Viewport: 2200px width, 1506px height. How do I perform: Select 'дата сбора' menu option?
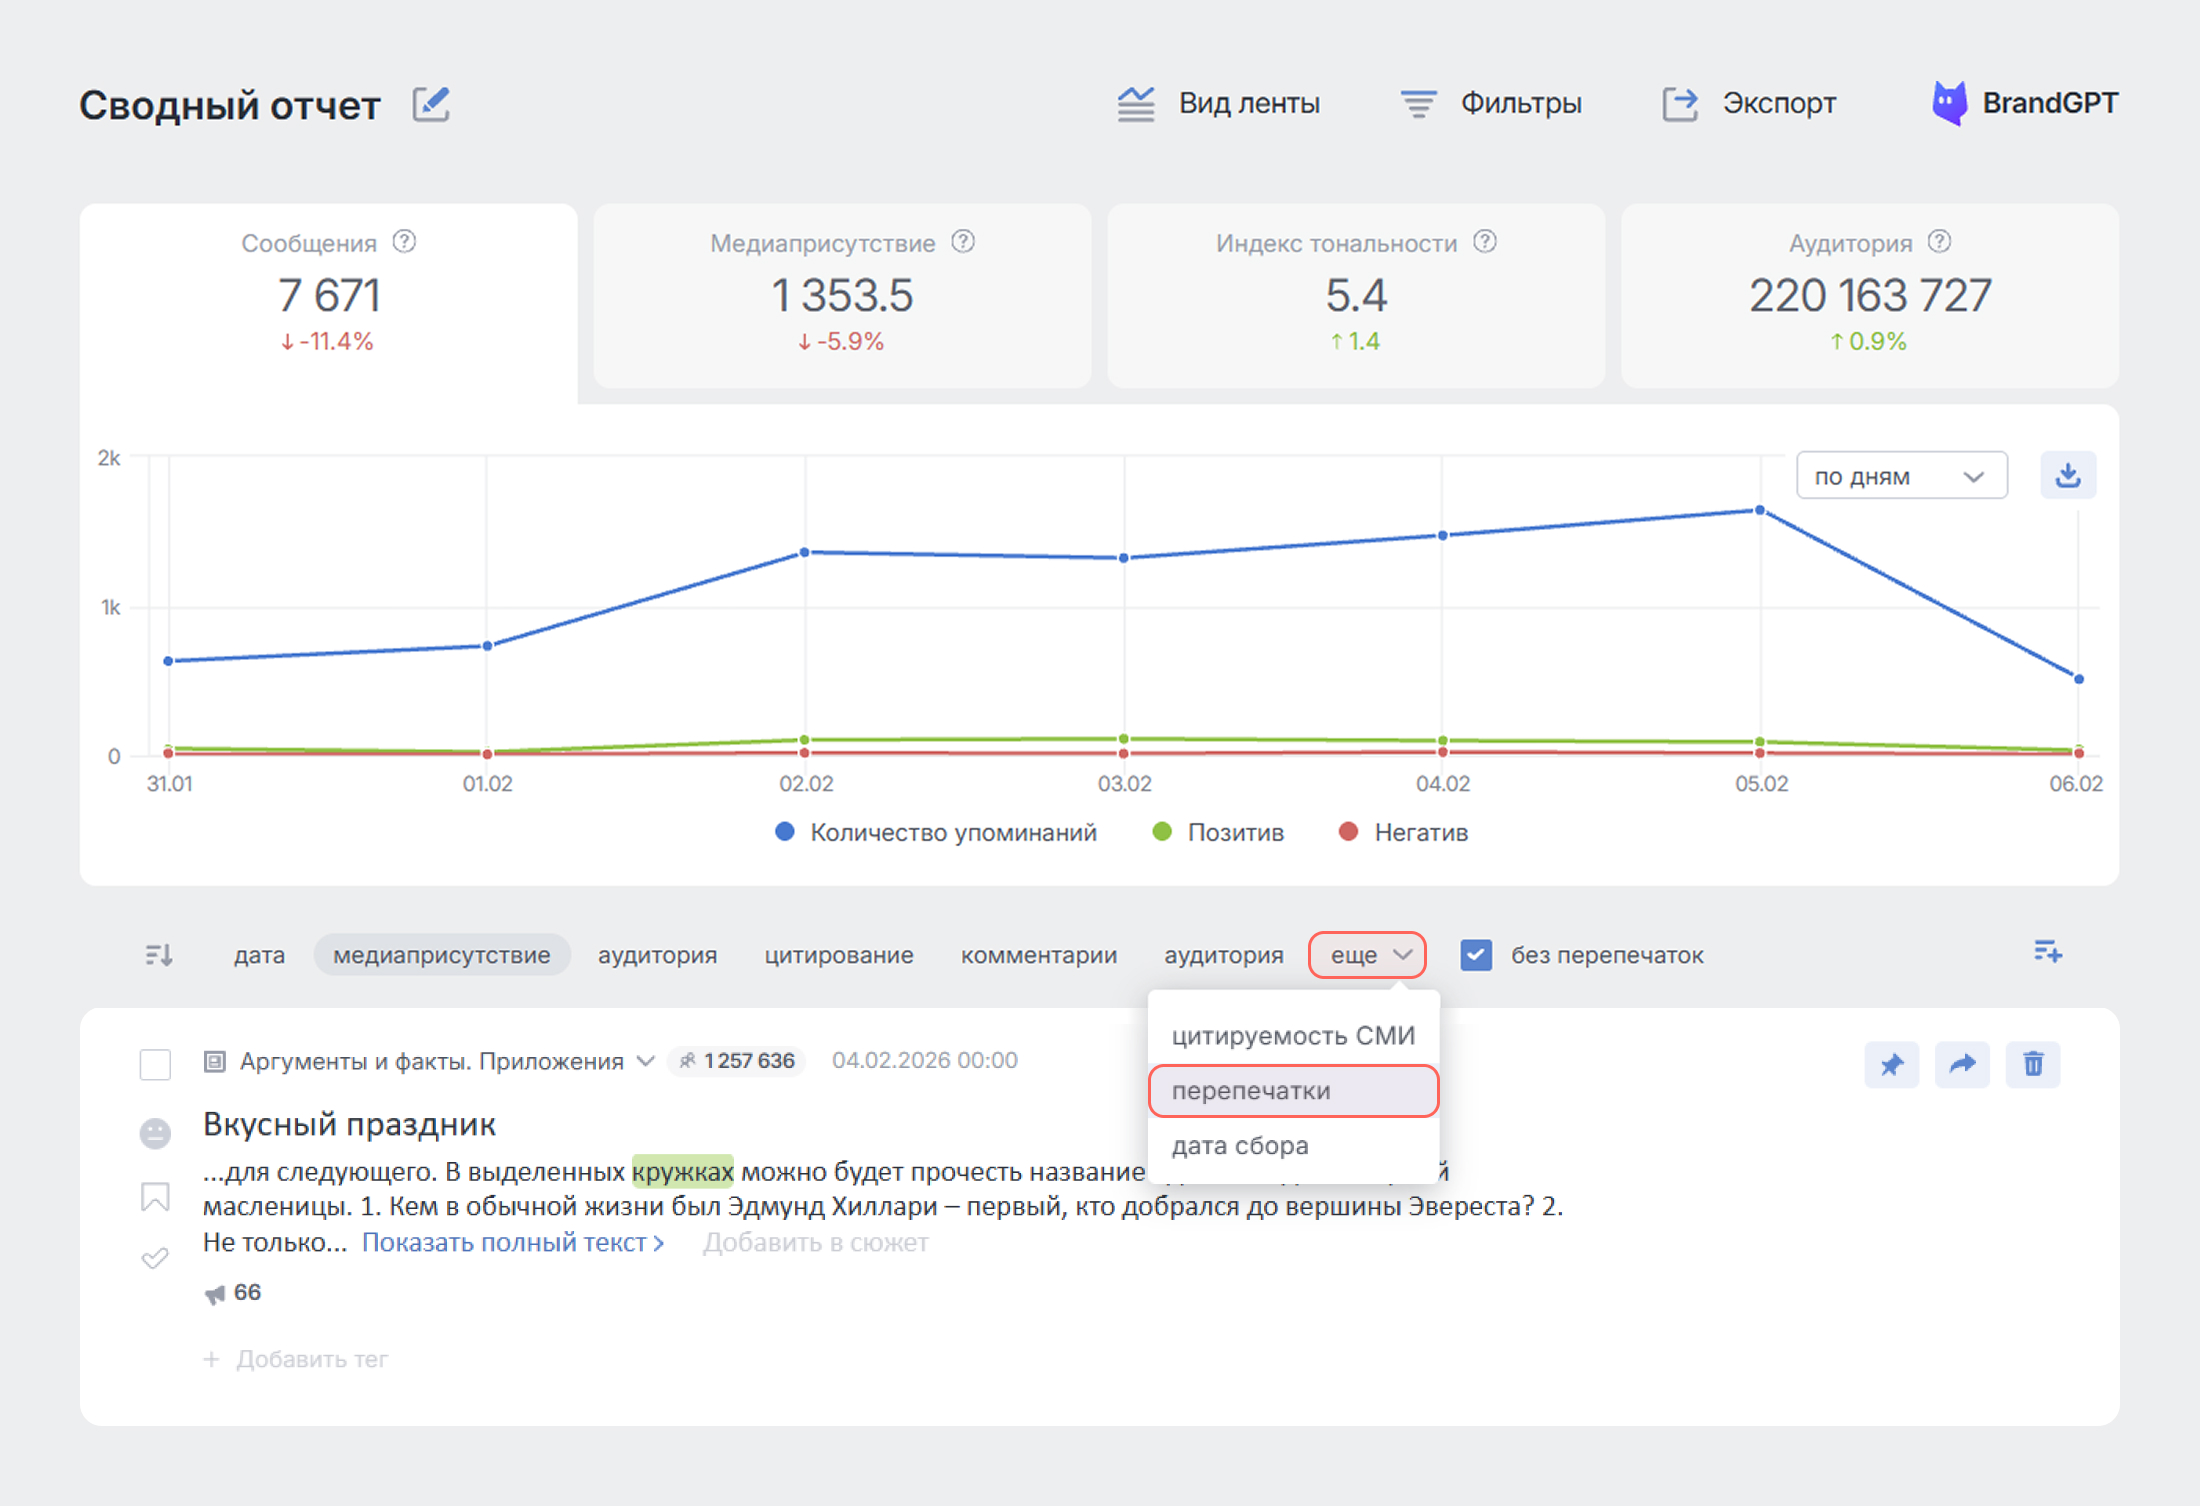click(1240, 1146)
